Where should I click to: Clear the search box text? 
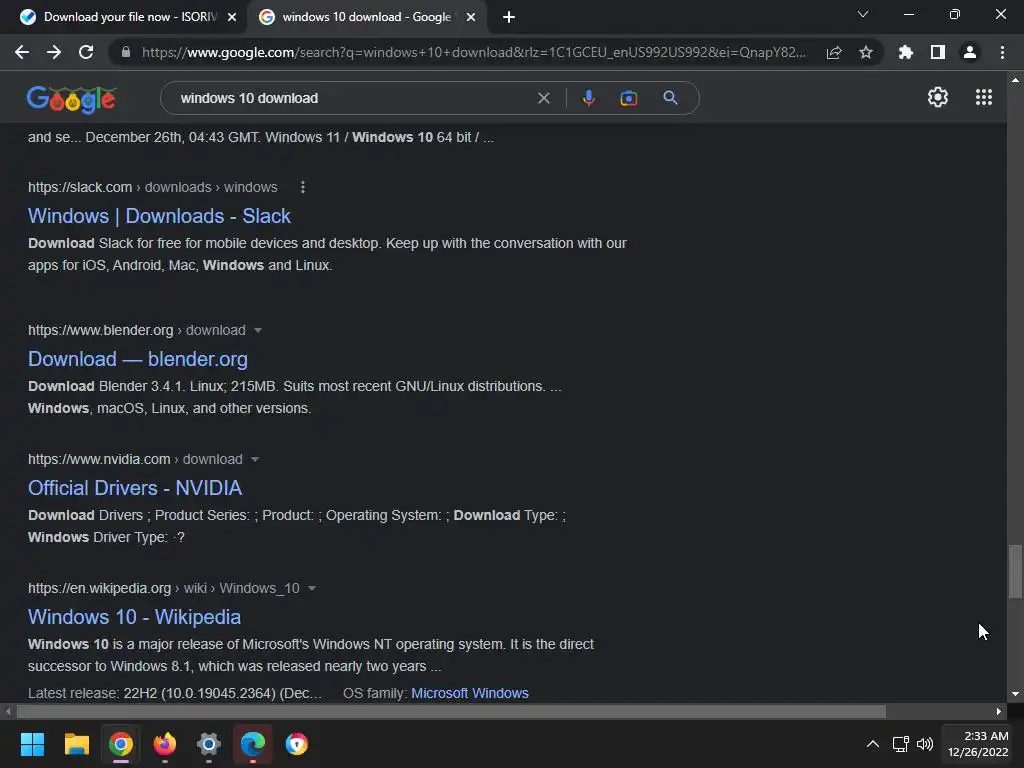pos(543,98)
